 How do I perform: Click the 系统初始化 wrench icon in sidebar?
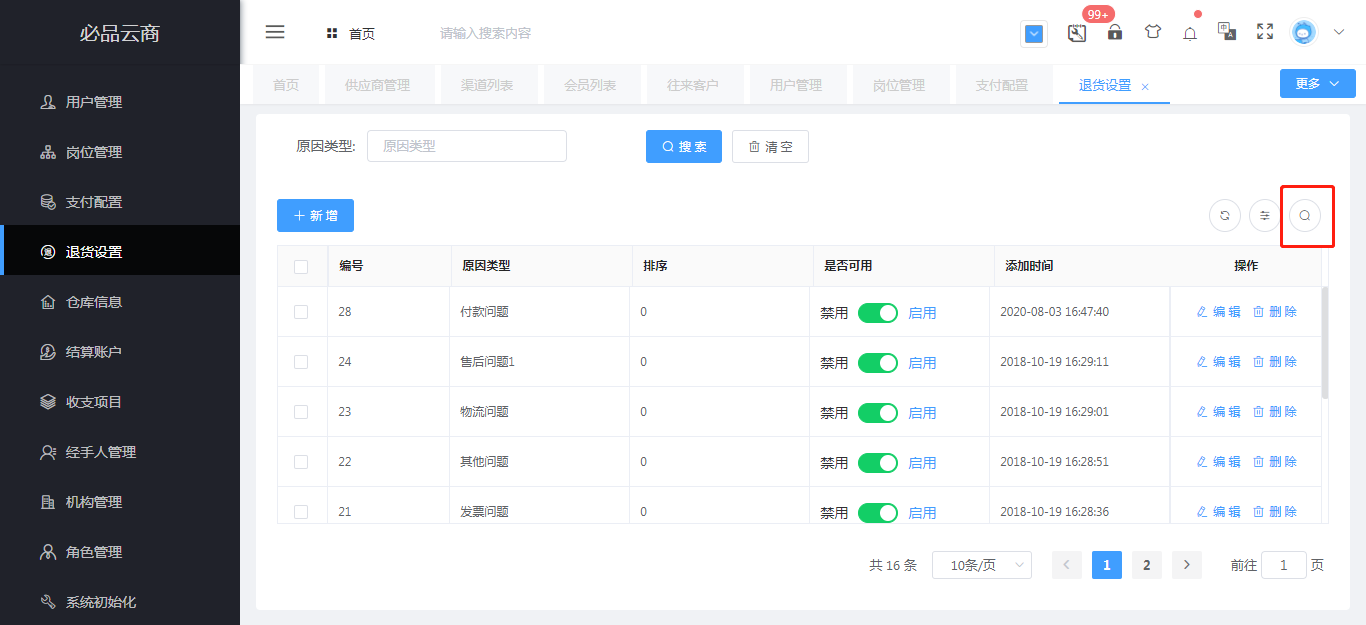[47, 602]
